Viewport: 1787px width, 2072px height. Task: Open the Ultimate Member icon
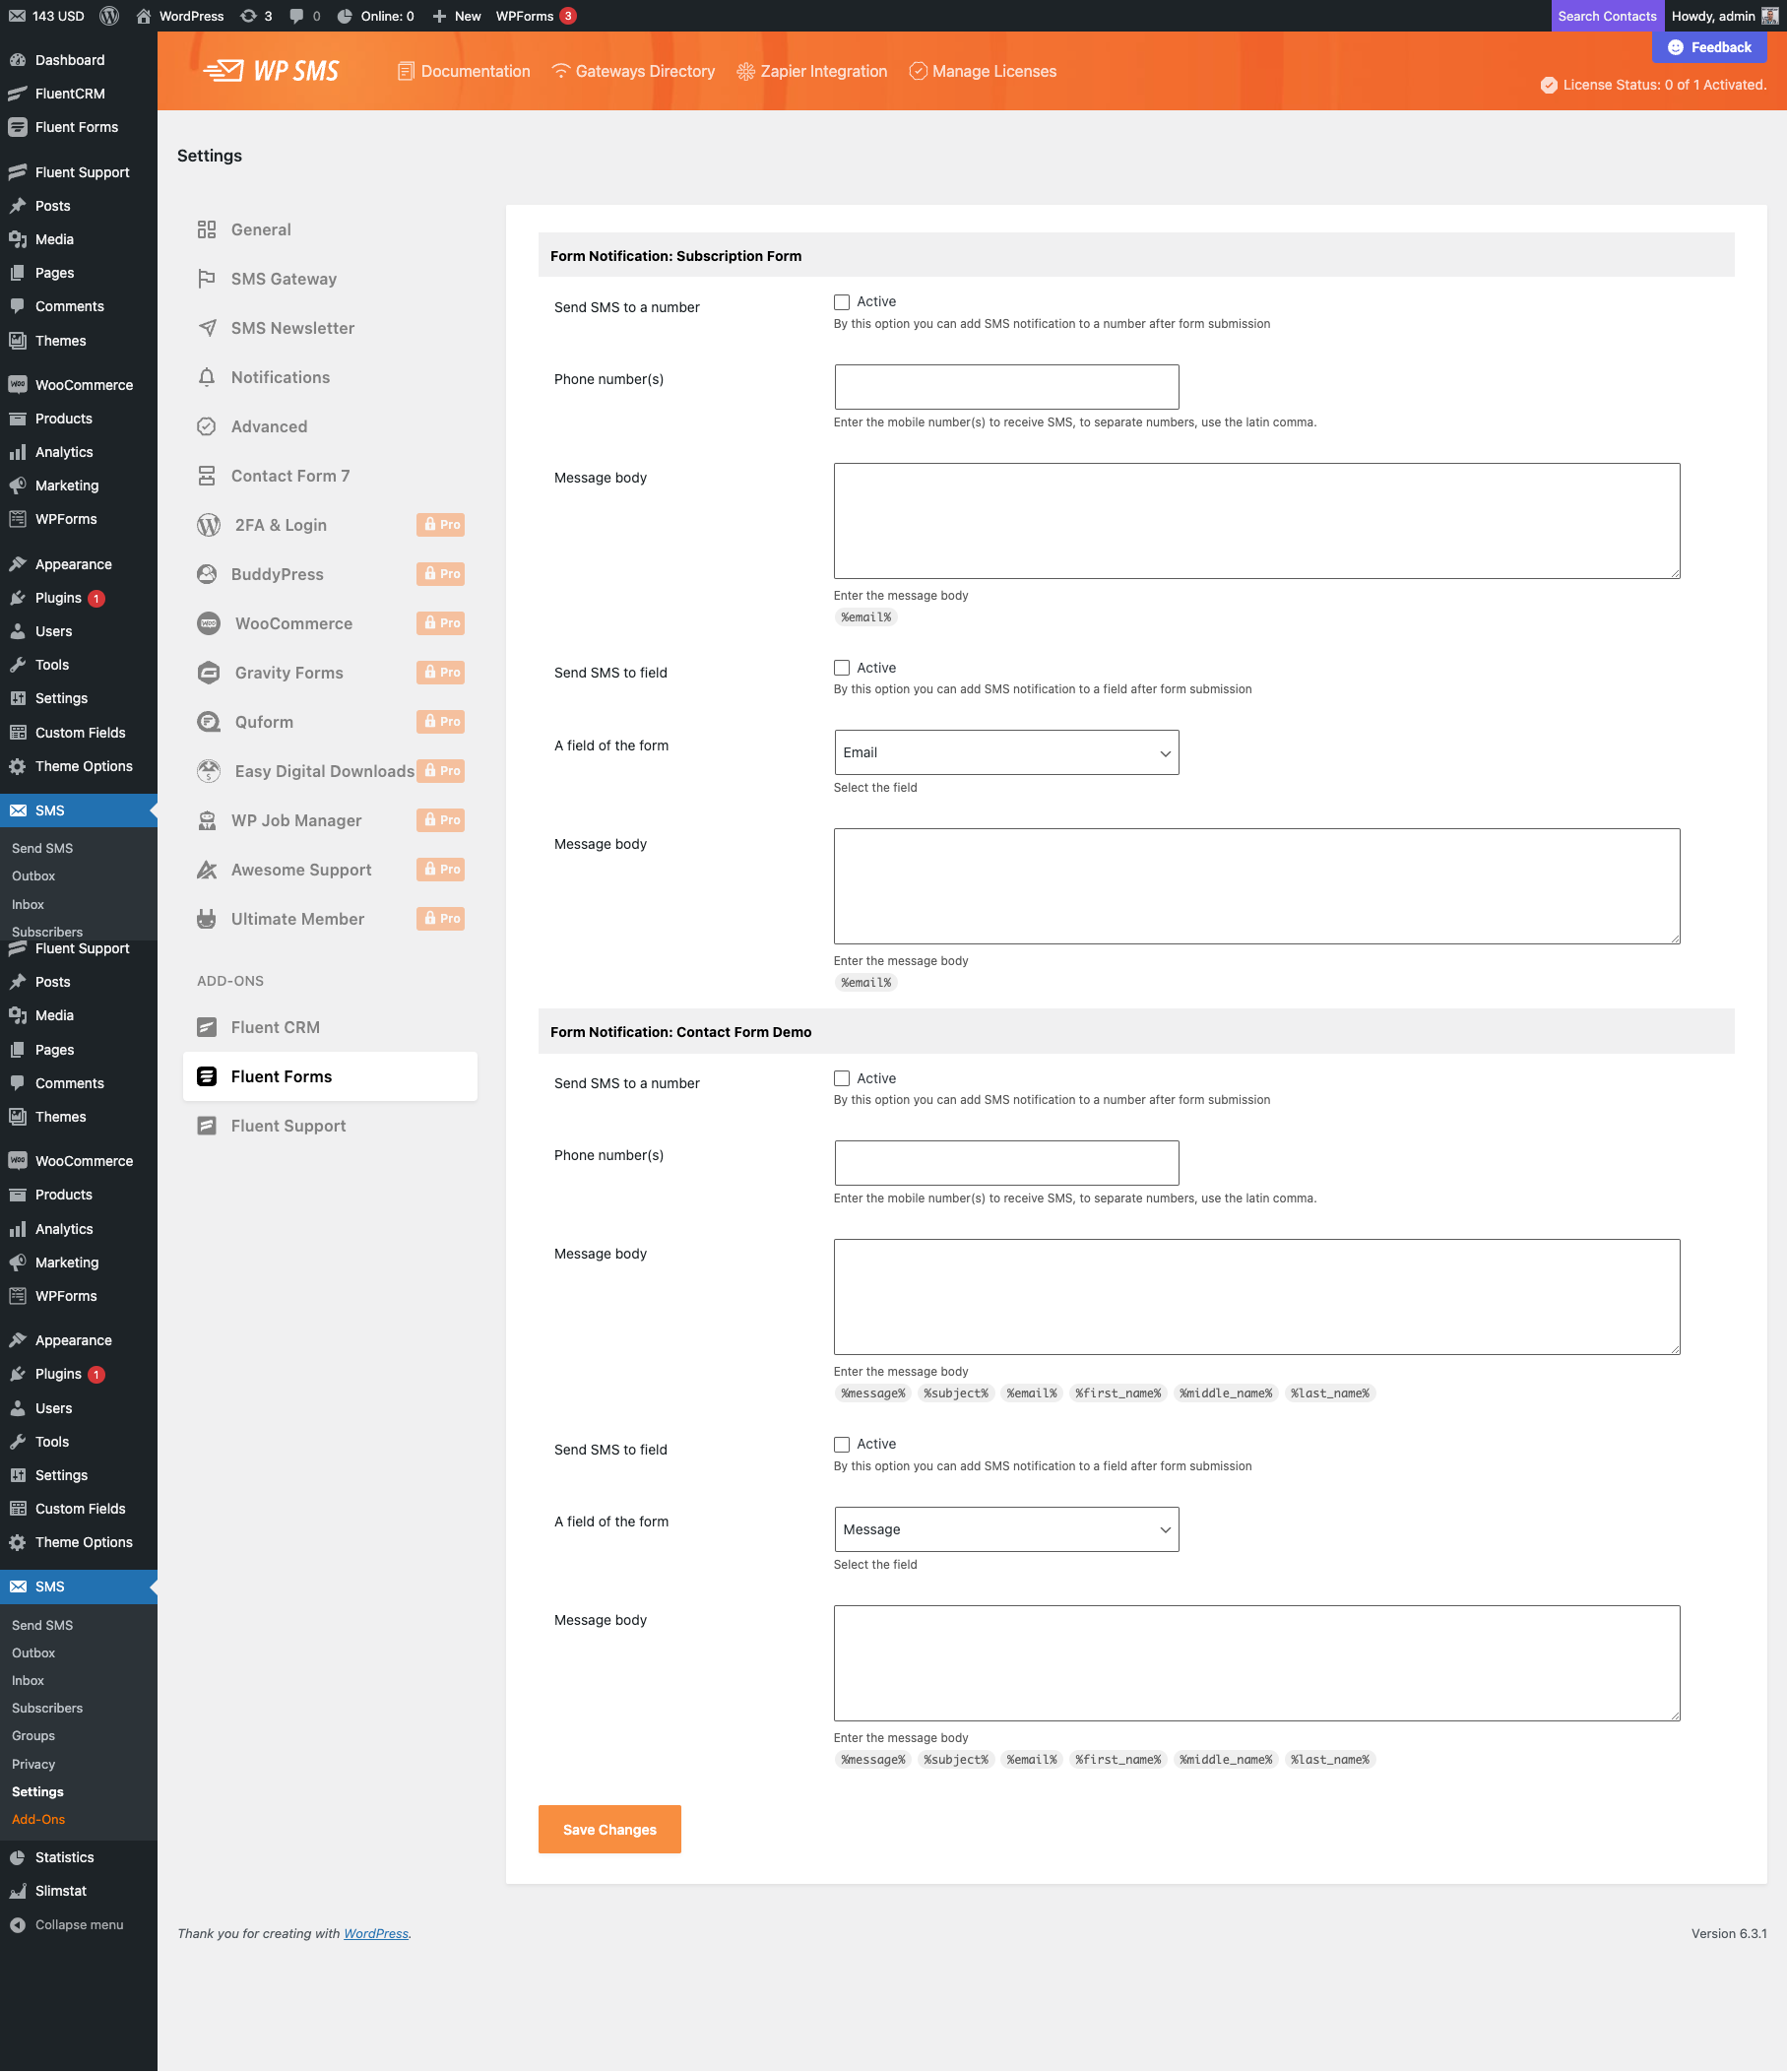coord(207,919)
